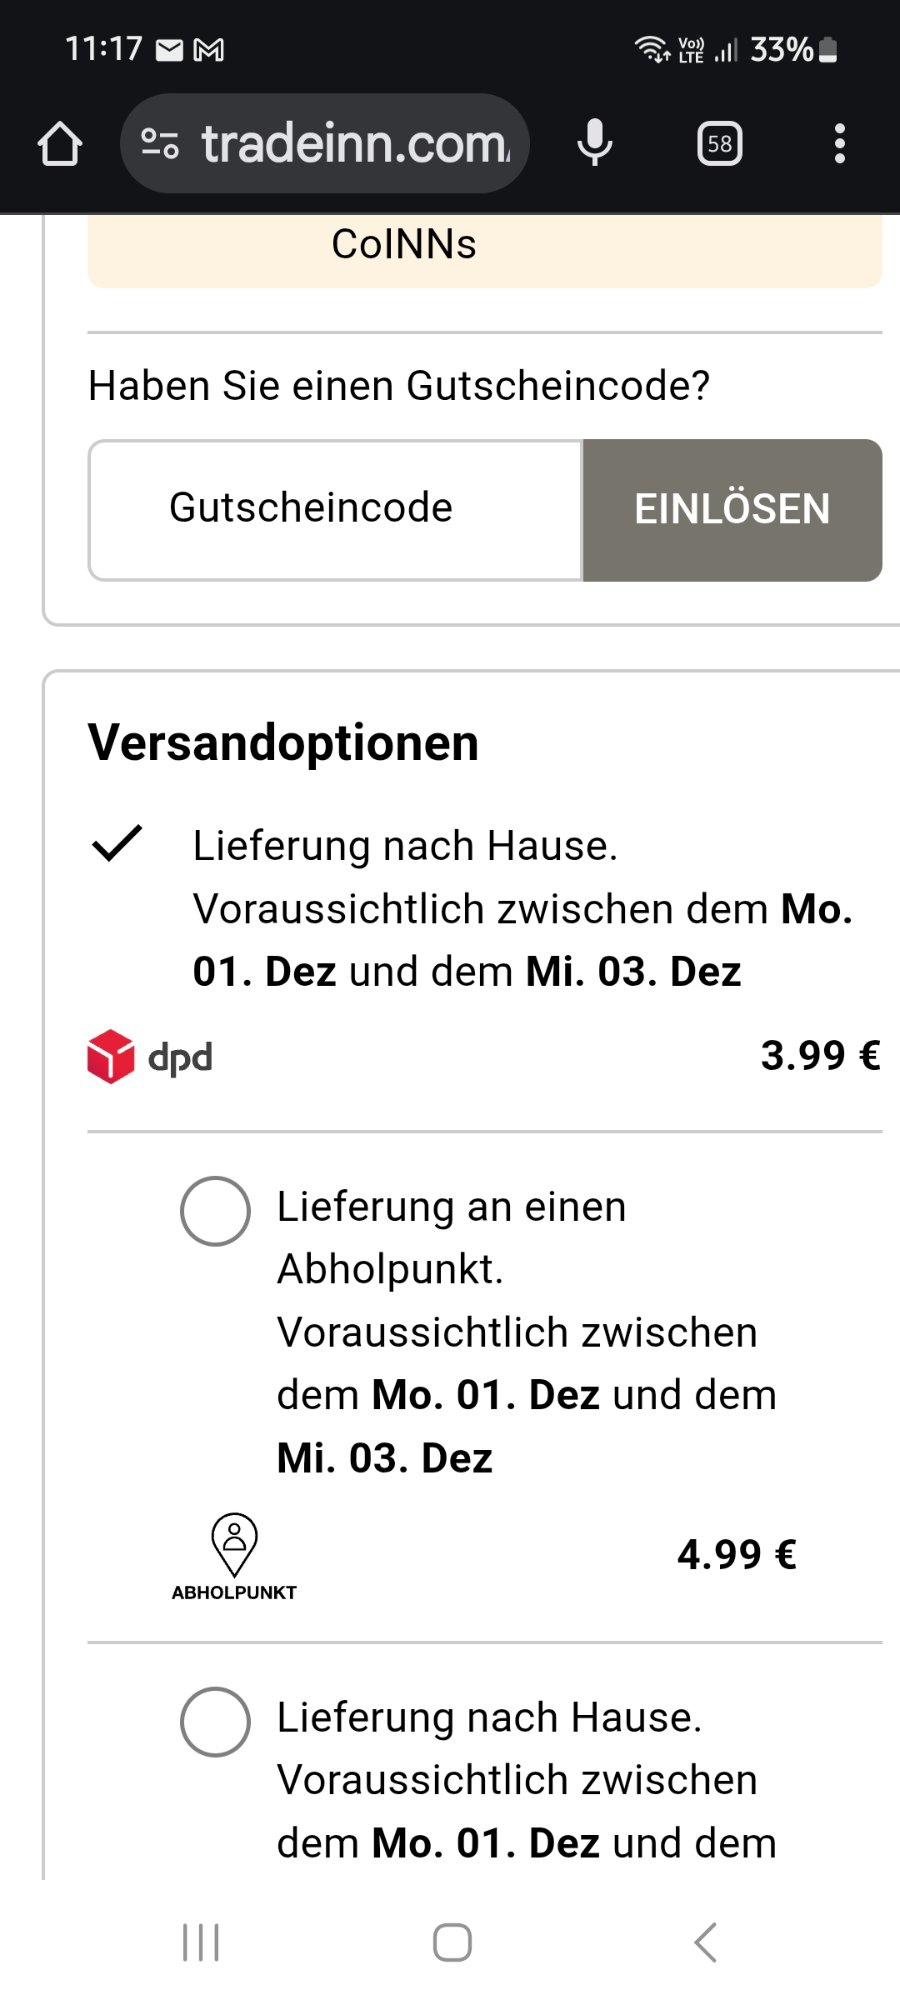Tap the 3.99 € DPD shipping price

(x=820, y=1056)
